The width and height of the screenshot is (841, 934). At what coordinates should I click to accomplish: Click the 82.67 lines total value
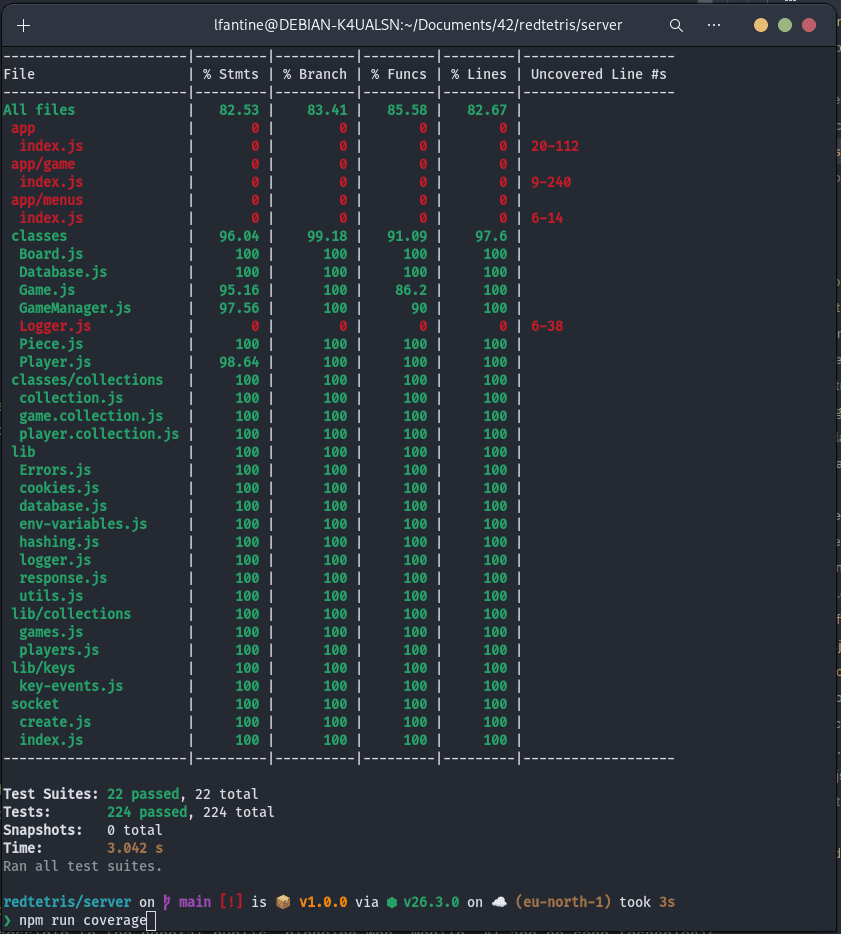[487, 110]
